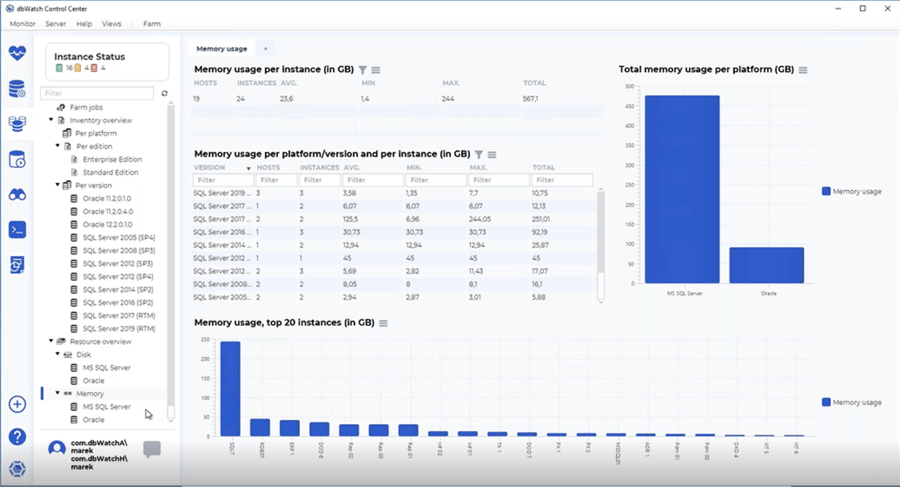Click the dbWatch Control Center app icon
Screen dimensions: 900x487
click(x=9, y=9)
